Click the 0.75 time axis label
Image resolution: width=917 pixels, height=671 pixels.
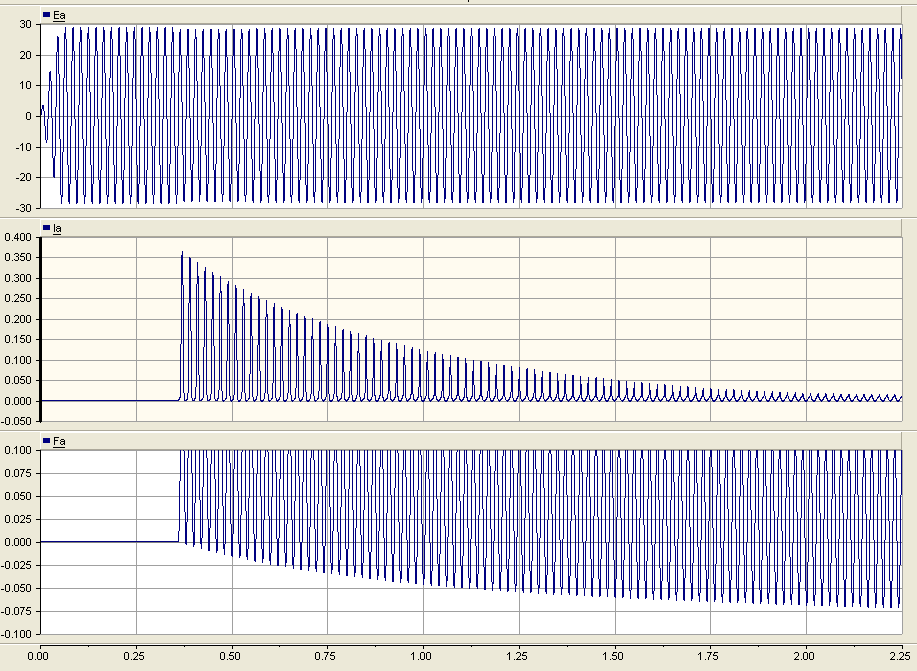tap(325, 656)
